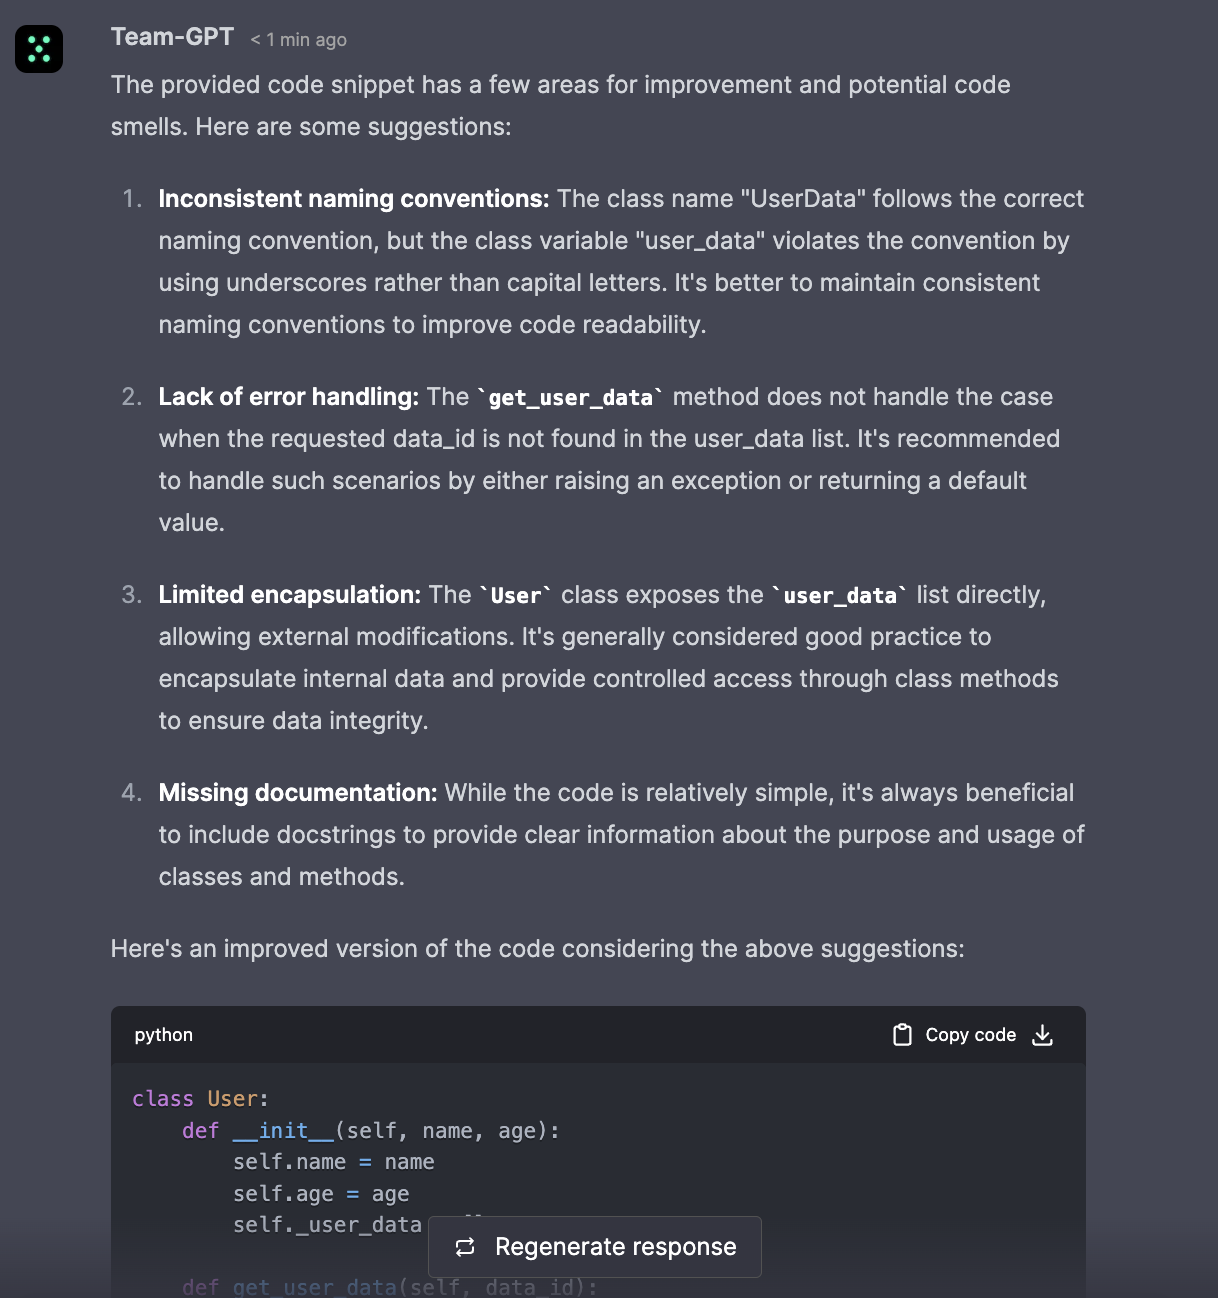Click the 'self.age = age' code line
The height and width of the screenshot is (1298, 1218).
click(321, 1194)
